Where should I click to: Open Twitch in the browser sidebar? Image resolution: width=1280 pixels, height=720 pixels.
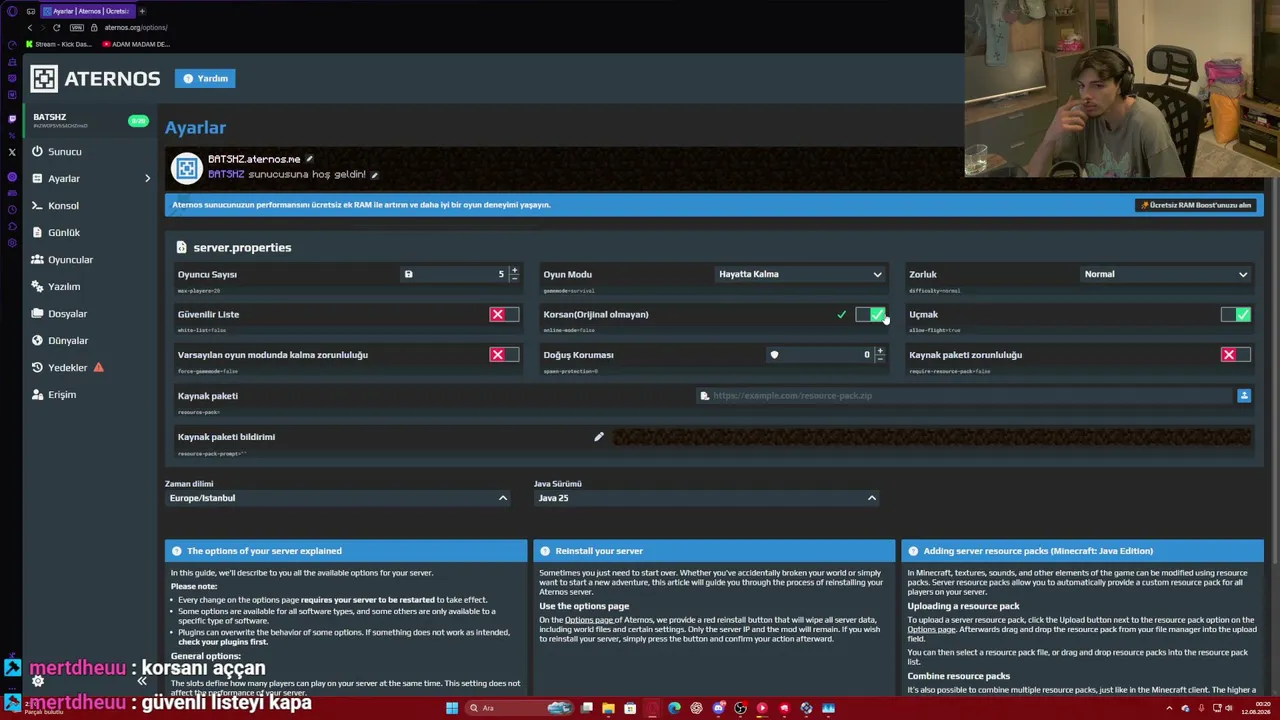12,118
